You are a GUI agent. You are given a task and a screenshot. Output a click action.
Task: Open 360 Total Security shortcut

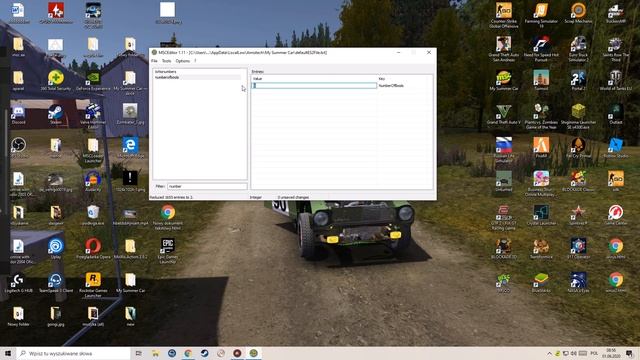click(x=56, y=80)
